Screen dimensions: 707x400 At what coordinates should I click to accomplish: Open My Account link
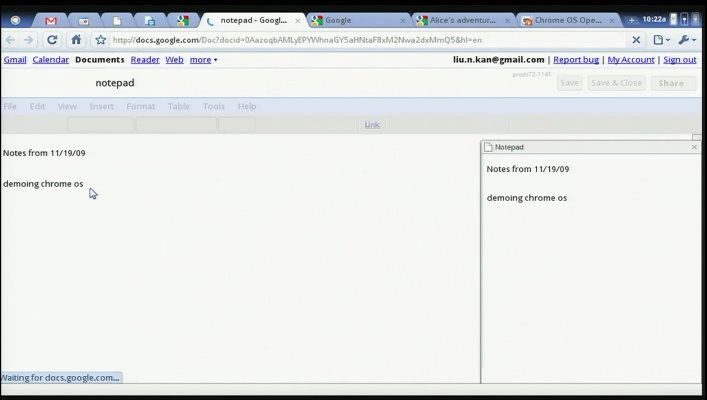click(631, 60)
